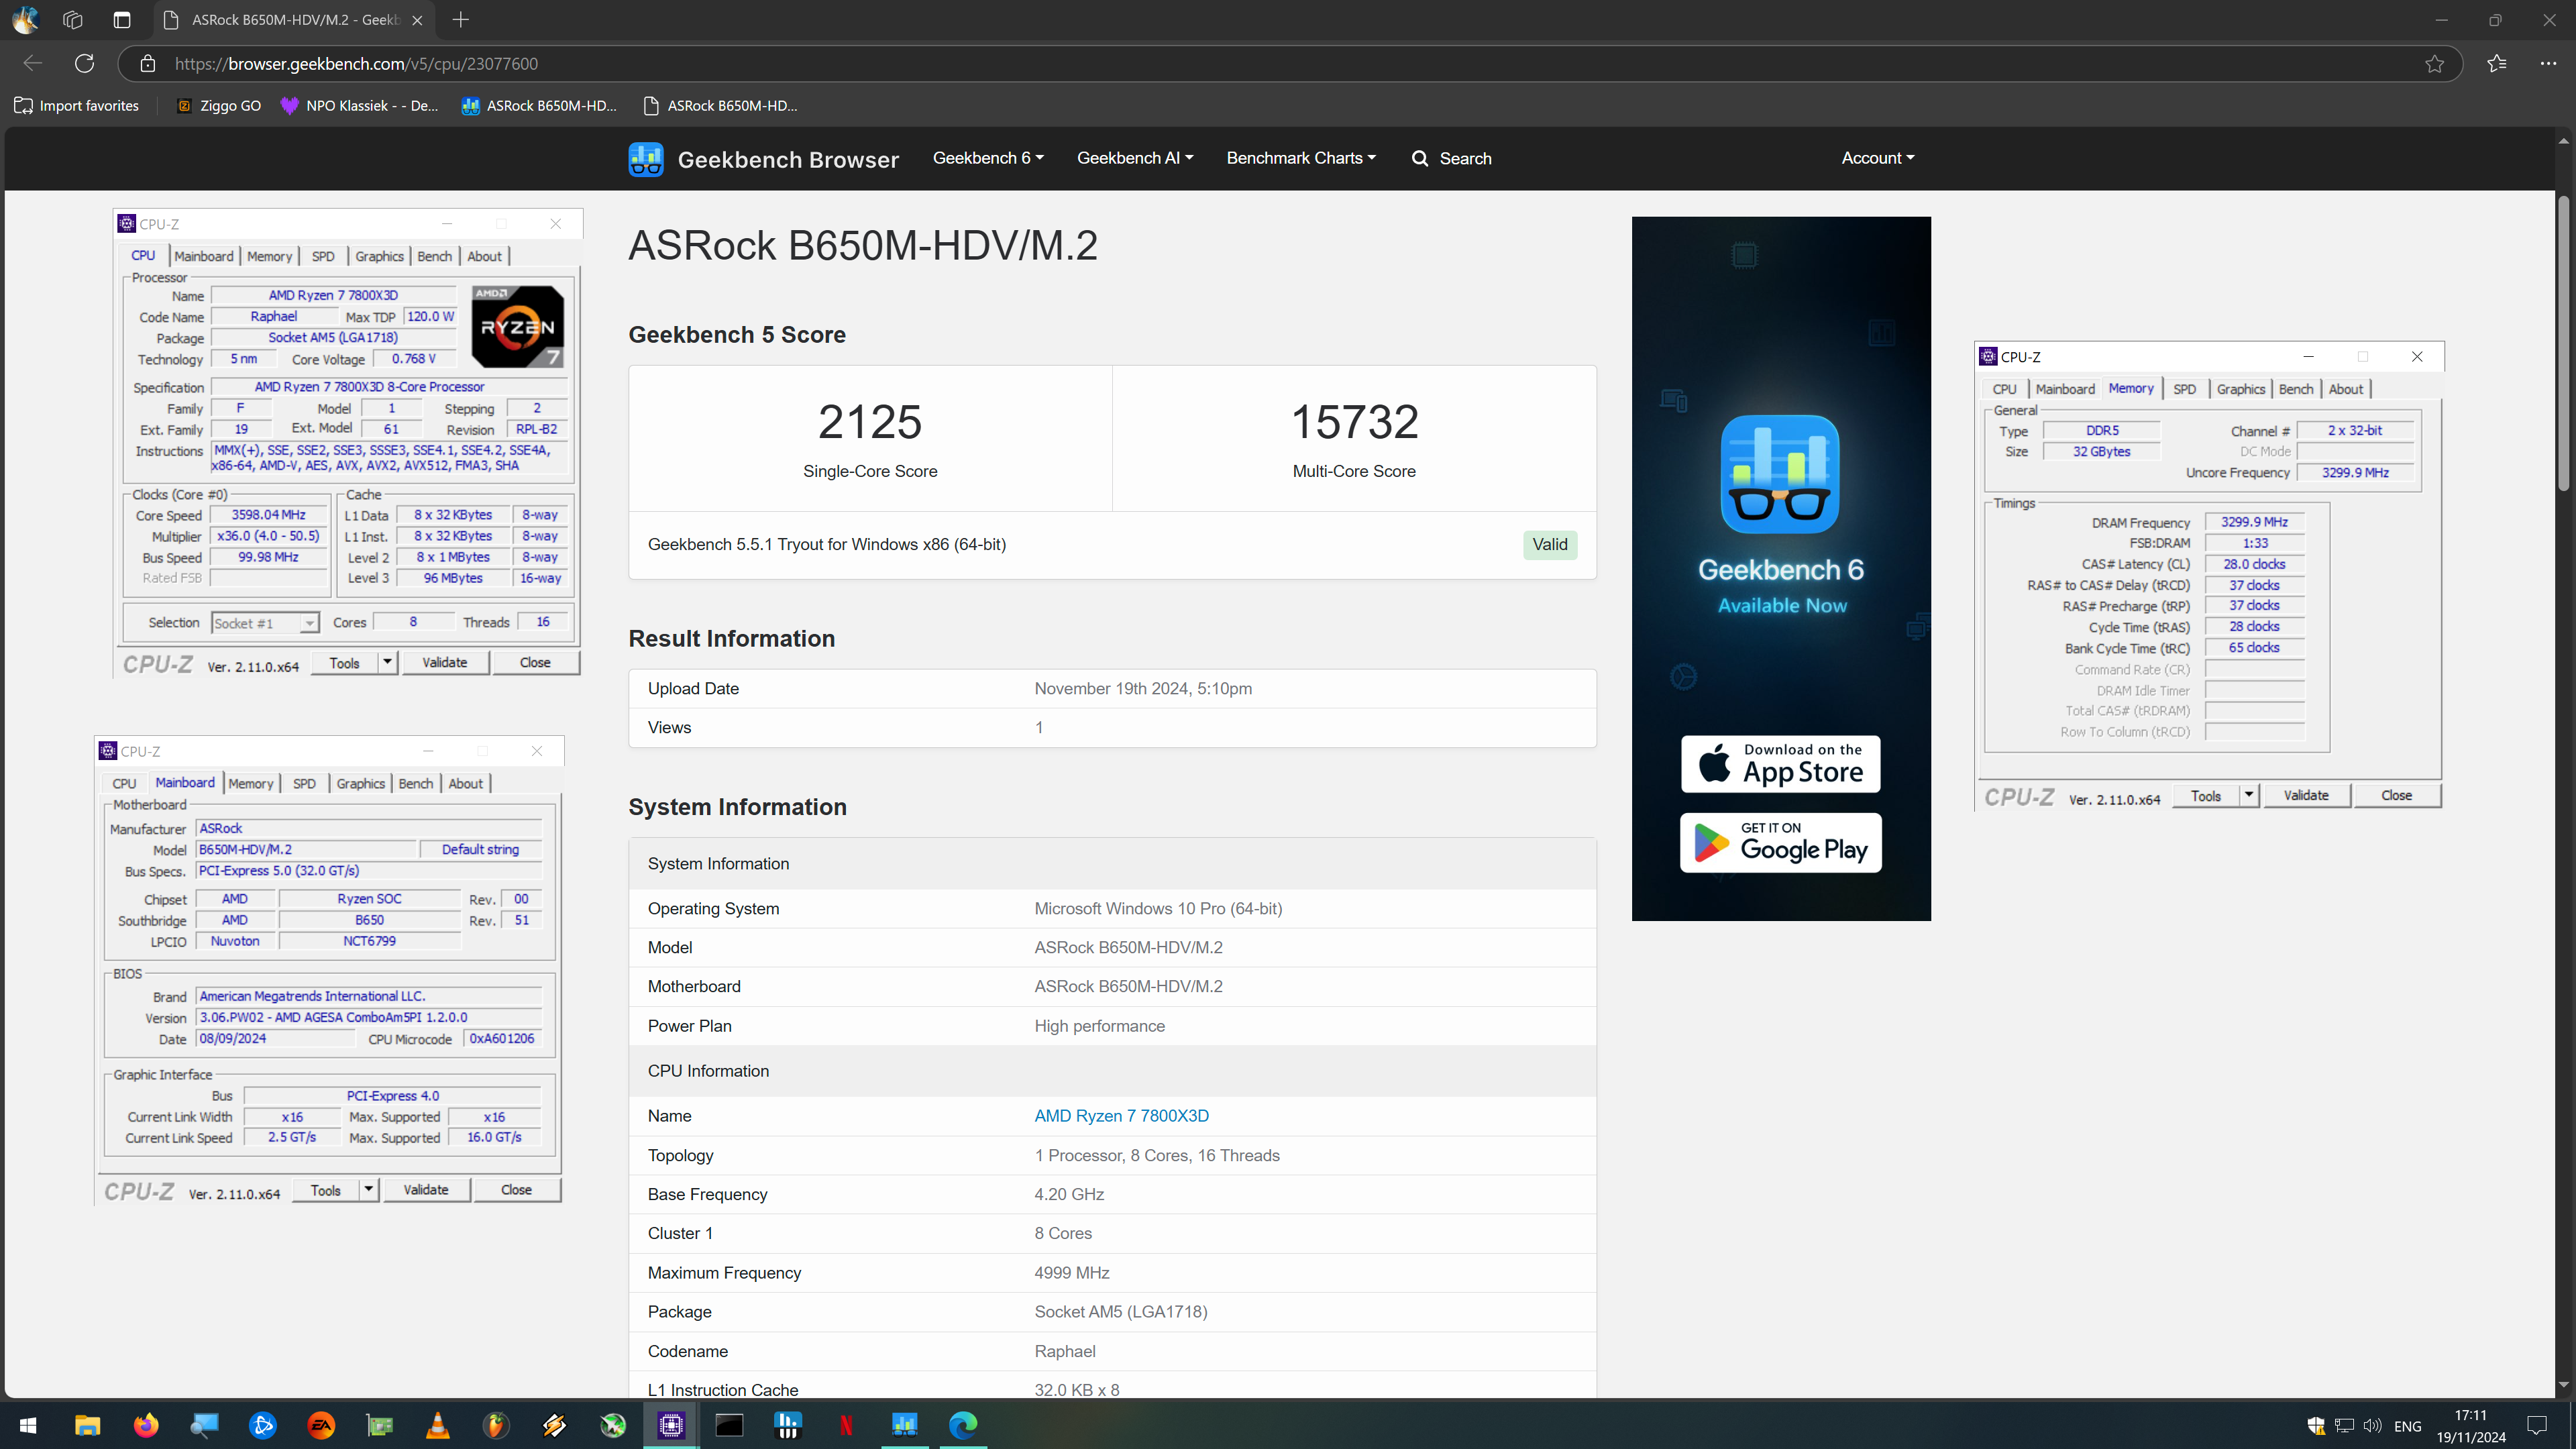Add this page to favorites with star icon

point(2434,64)
